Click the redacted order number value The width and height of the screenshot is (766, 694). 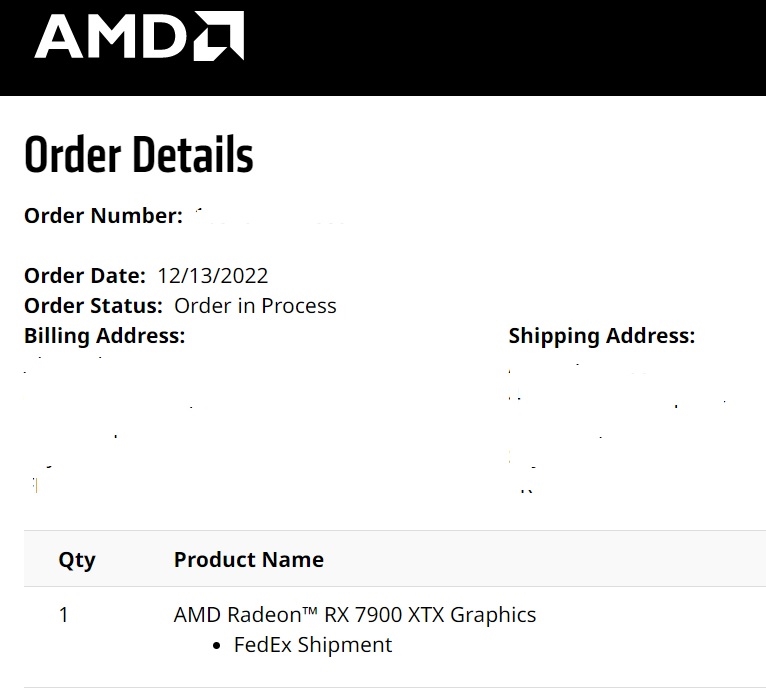[268, 216]
